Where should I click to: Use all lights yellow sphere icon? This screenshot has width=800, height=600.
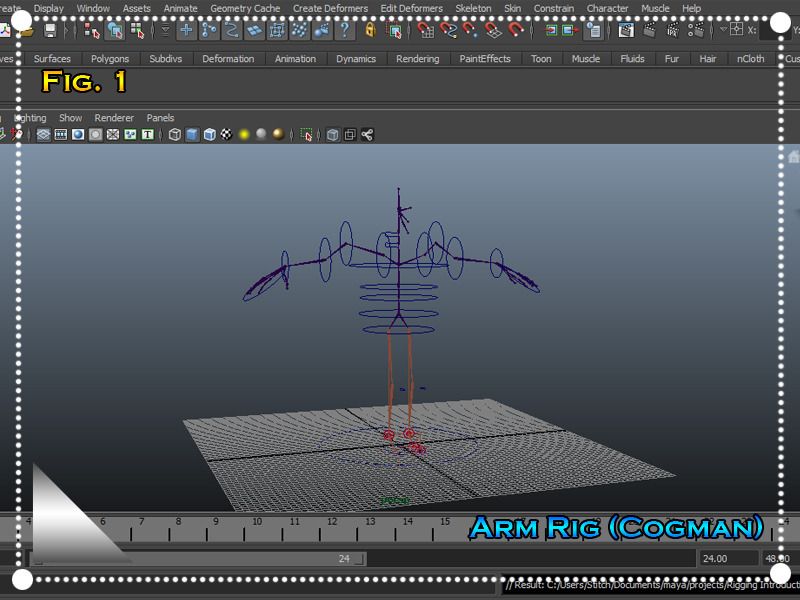[x=244, y=135]
